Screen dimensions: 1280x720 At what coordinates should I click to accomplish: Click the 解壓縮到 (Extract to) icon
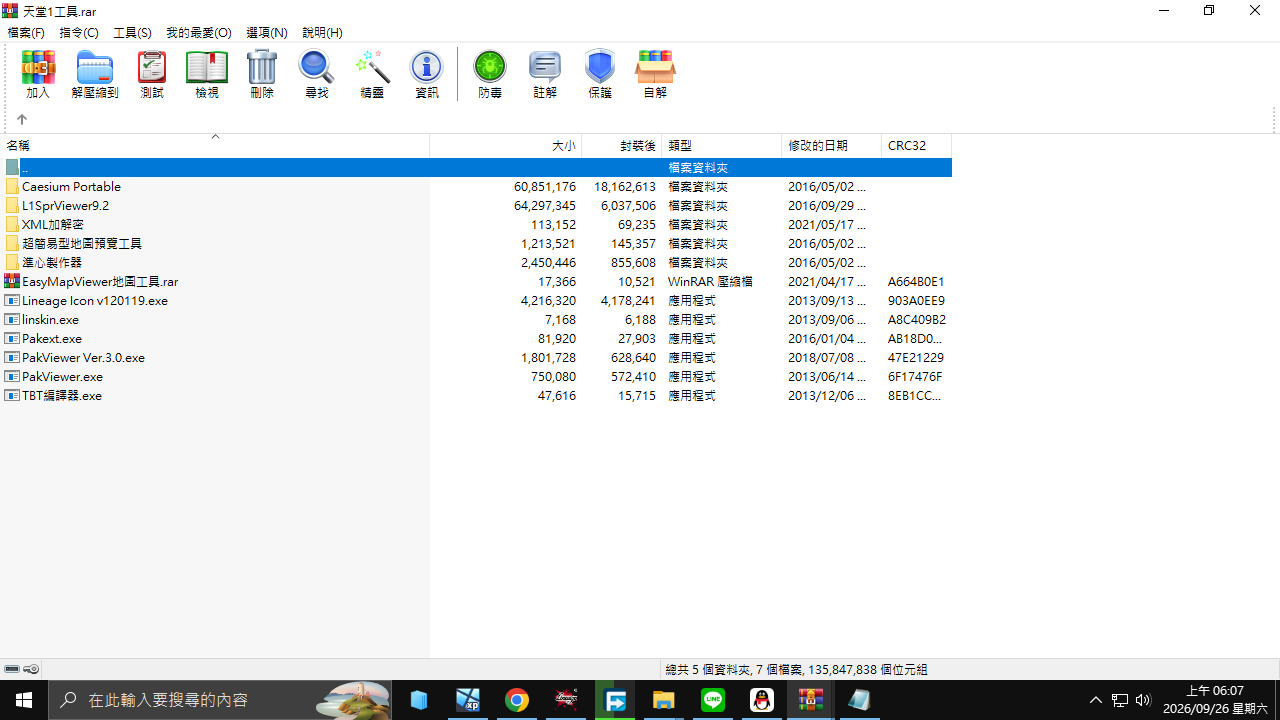[x=95, y=75]
